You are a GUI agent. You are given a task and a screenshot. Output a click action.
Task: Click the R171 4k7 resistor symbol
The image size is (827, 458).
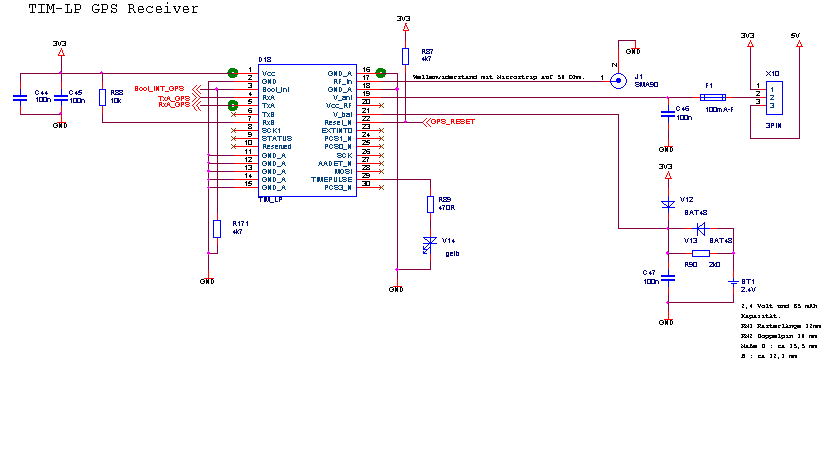click(x=217, y=229)
